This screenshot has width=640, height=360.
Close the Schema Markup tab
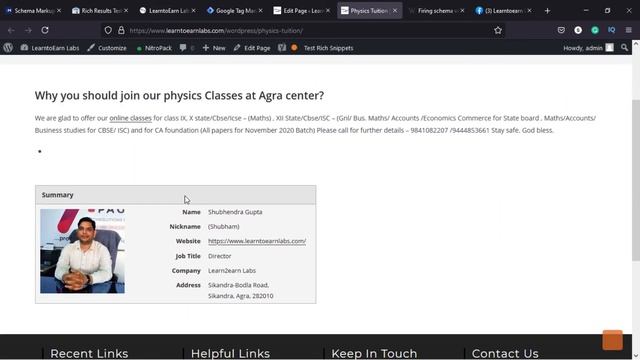click(59, 11)
